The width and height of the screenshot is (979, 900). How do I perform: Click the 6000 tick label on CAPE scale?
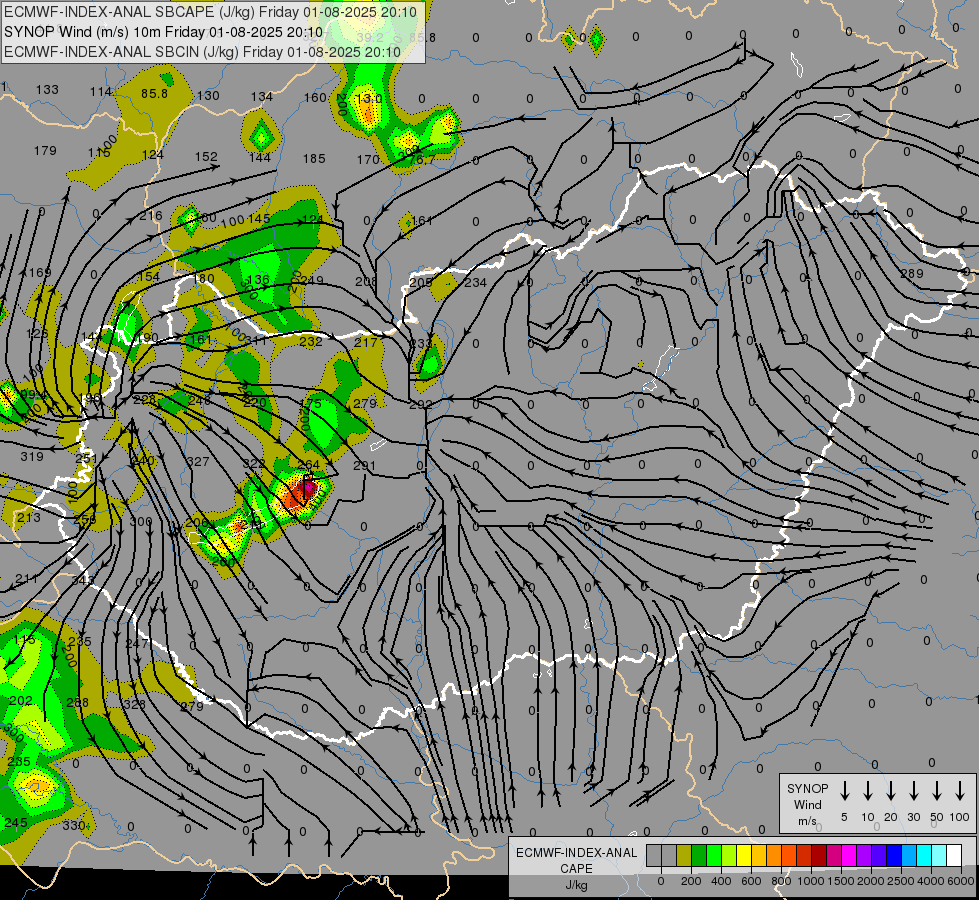[x=961, y=881]
